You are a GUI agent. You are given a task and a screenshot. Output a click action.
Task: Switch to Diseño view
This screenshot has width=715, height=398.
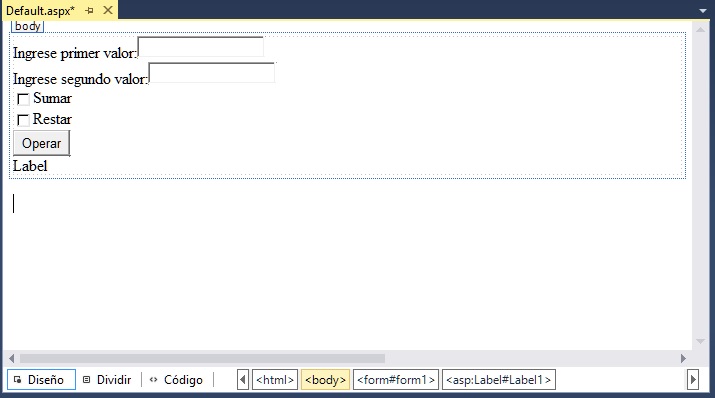tap(41, 380)
